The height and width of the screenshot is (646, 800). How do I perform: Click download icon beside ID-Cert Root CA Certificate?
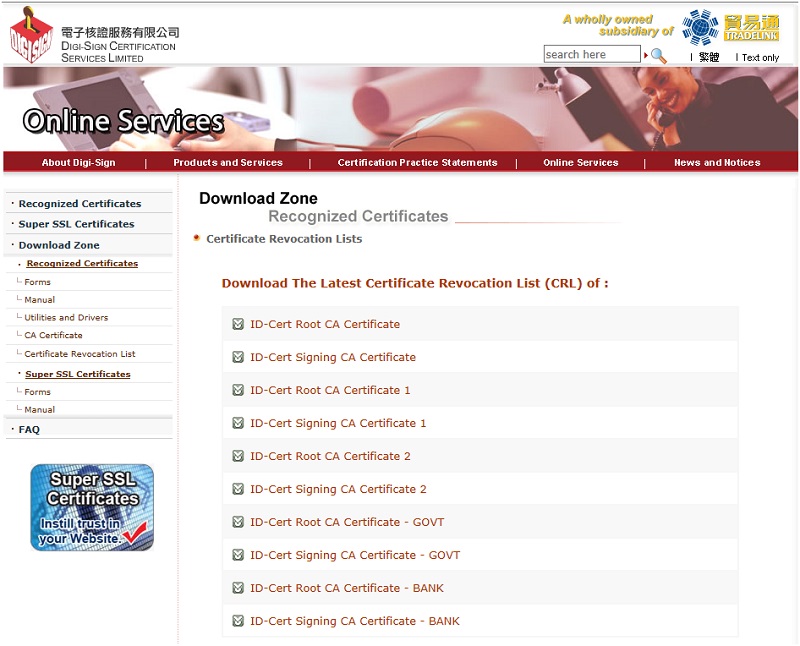237,324
